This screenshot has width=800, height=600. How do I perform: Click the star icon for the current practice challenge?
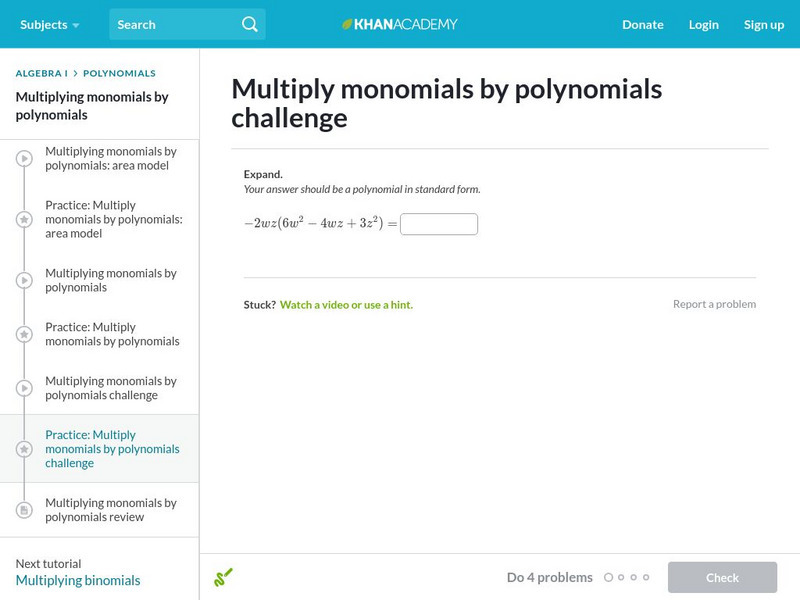point(23,448)
